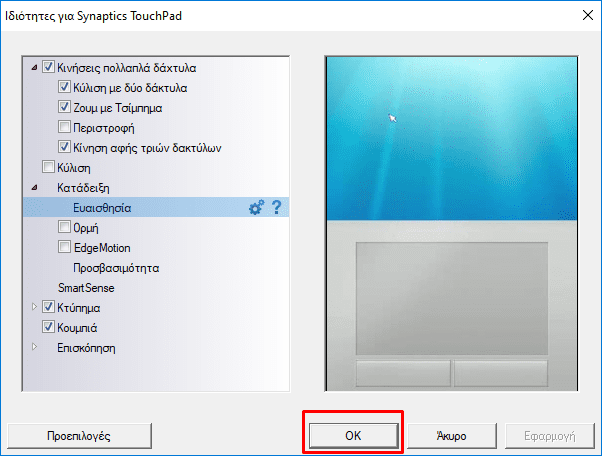This screenshot has width=602, height=456.
Task: Toggle Ζουμ με Τσίμπημα checkbox
Action: (x=64, y=107)
